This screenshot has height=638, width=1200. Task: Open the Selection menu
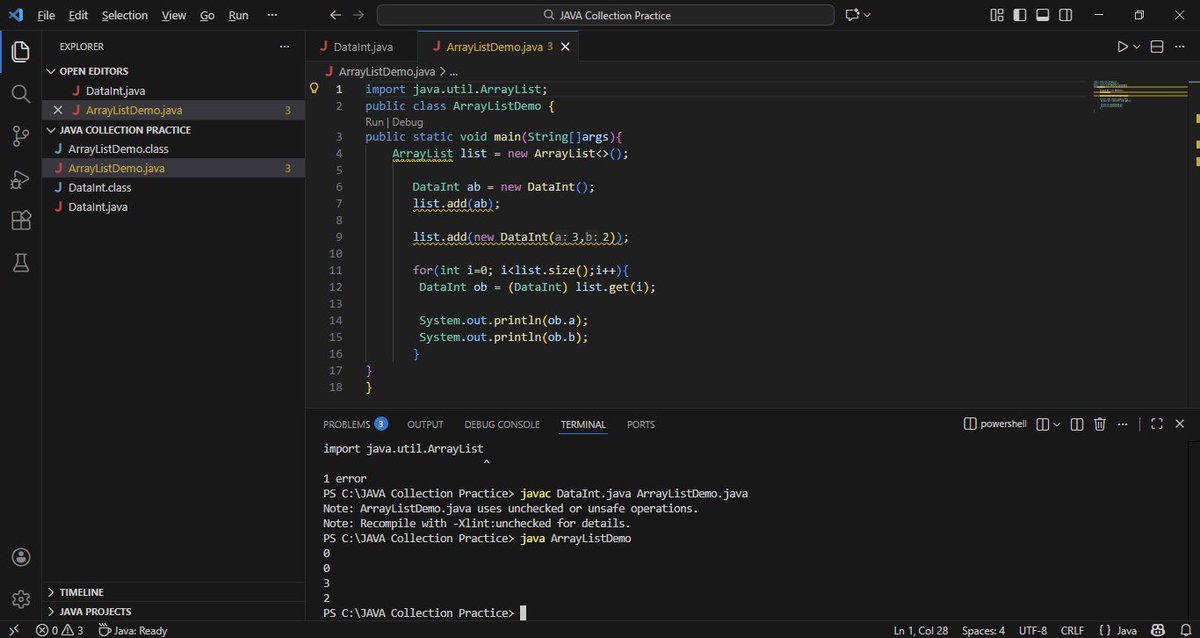click(125, 15)
